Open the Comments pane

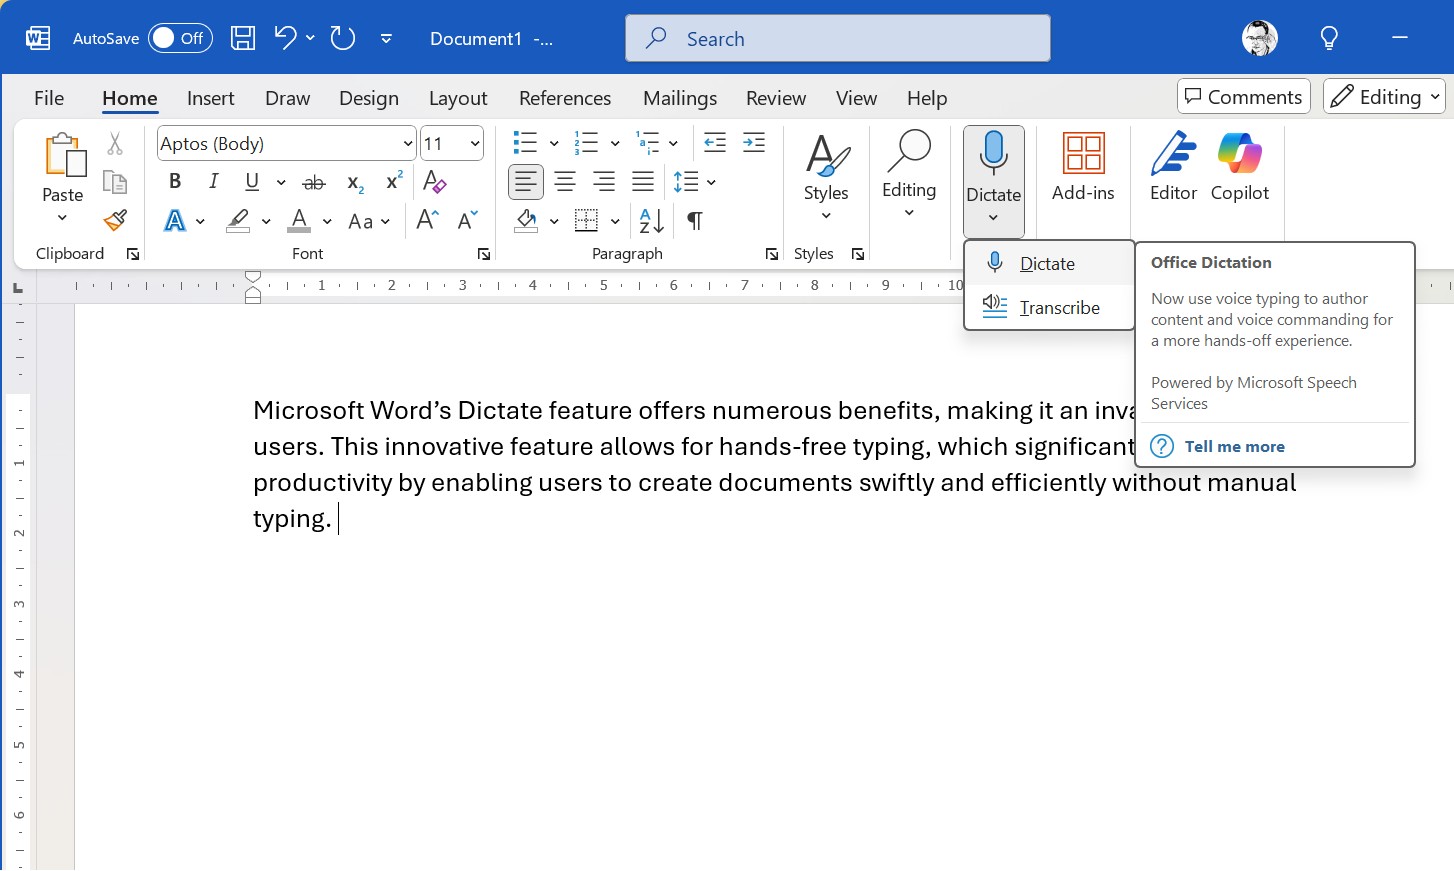point(1244,96)
